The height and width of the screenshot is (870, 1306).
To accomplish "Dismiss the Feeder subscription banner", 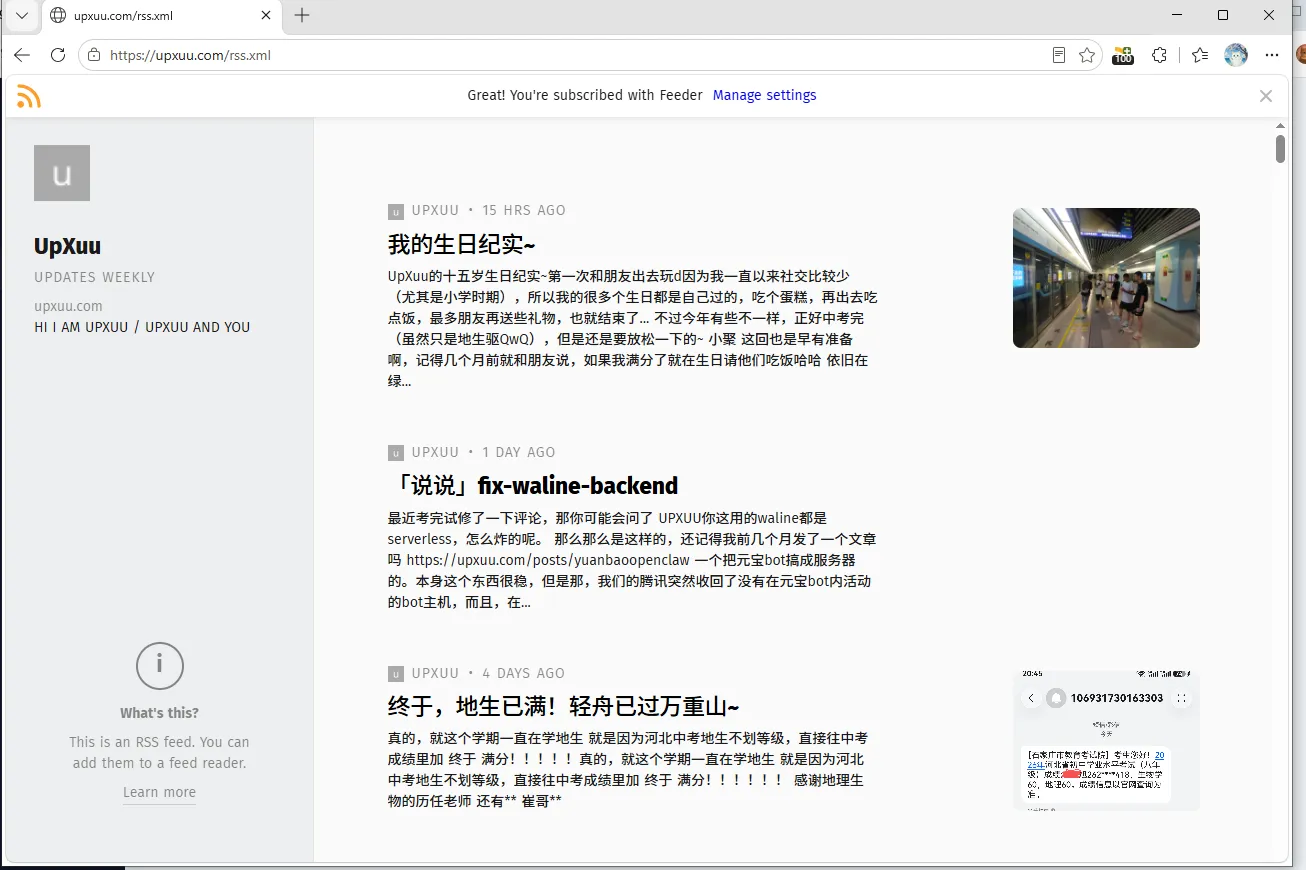I will click(x=1266, y=96).
